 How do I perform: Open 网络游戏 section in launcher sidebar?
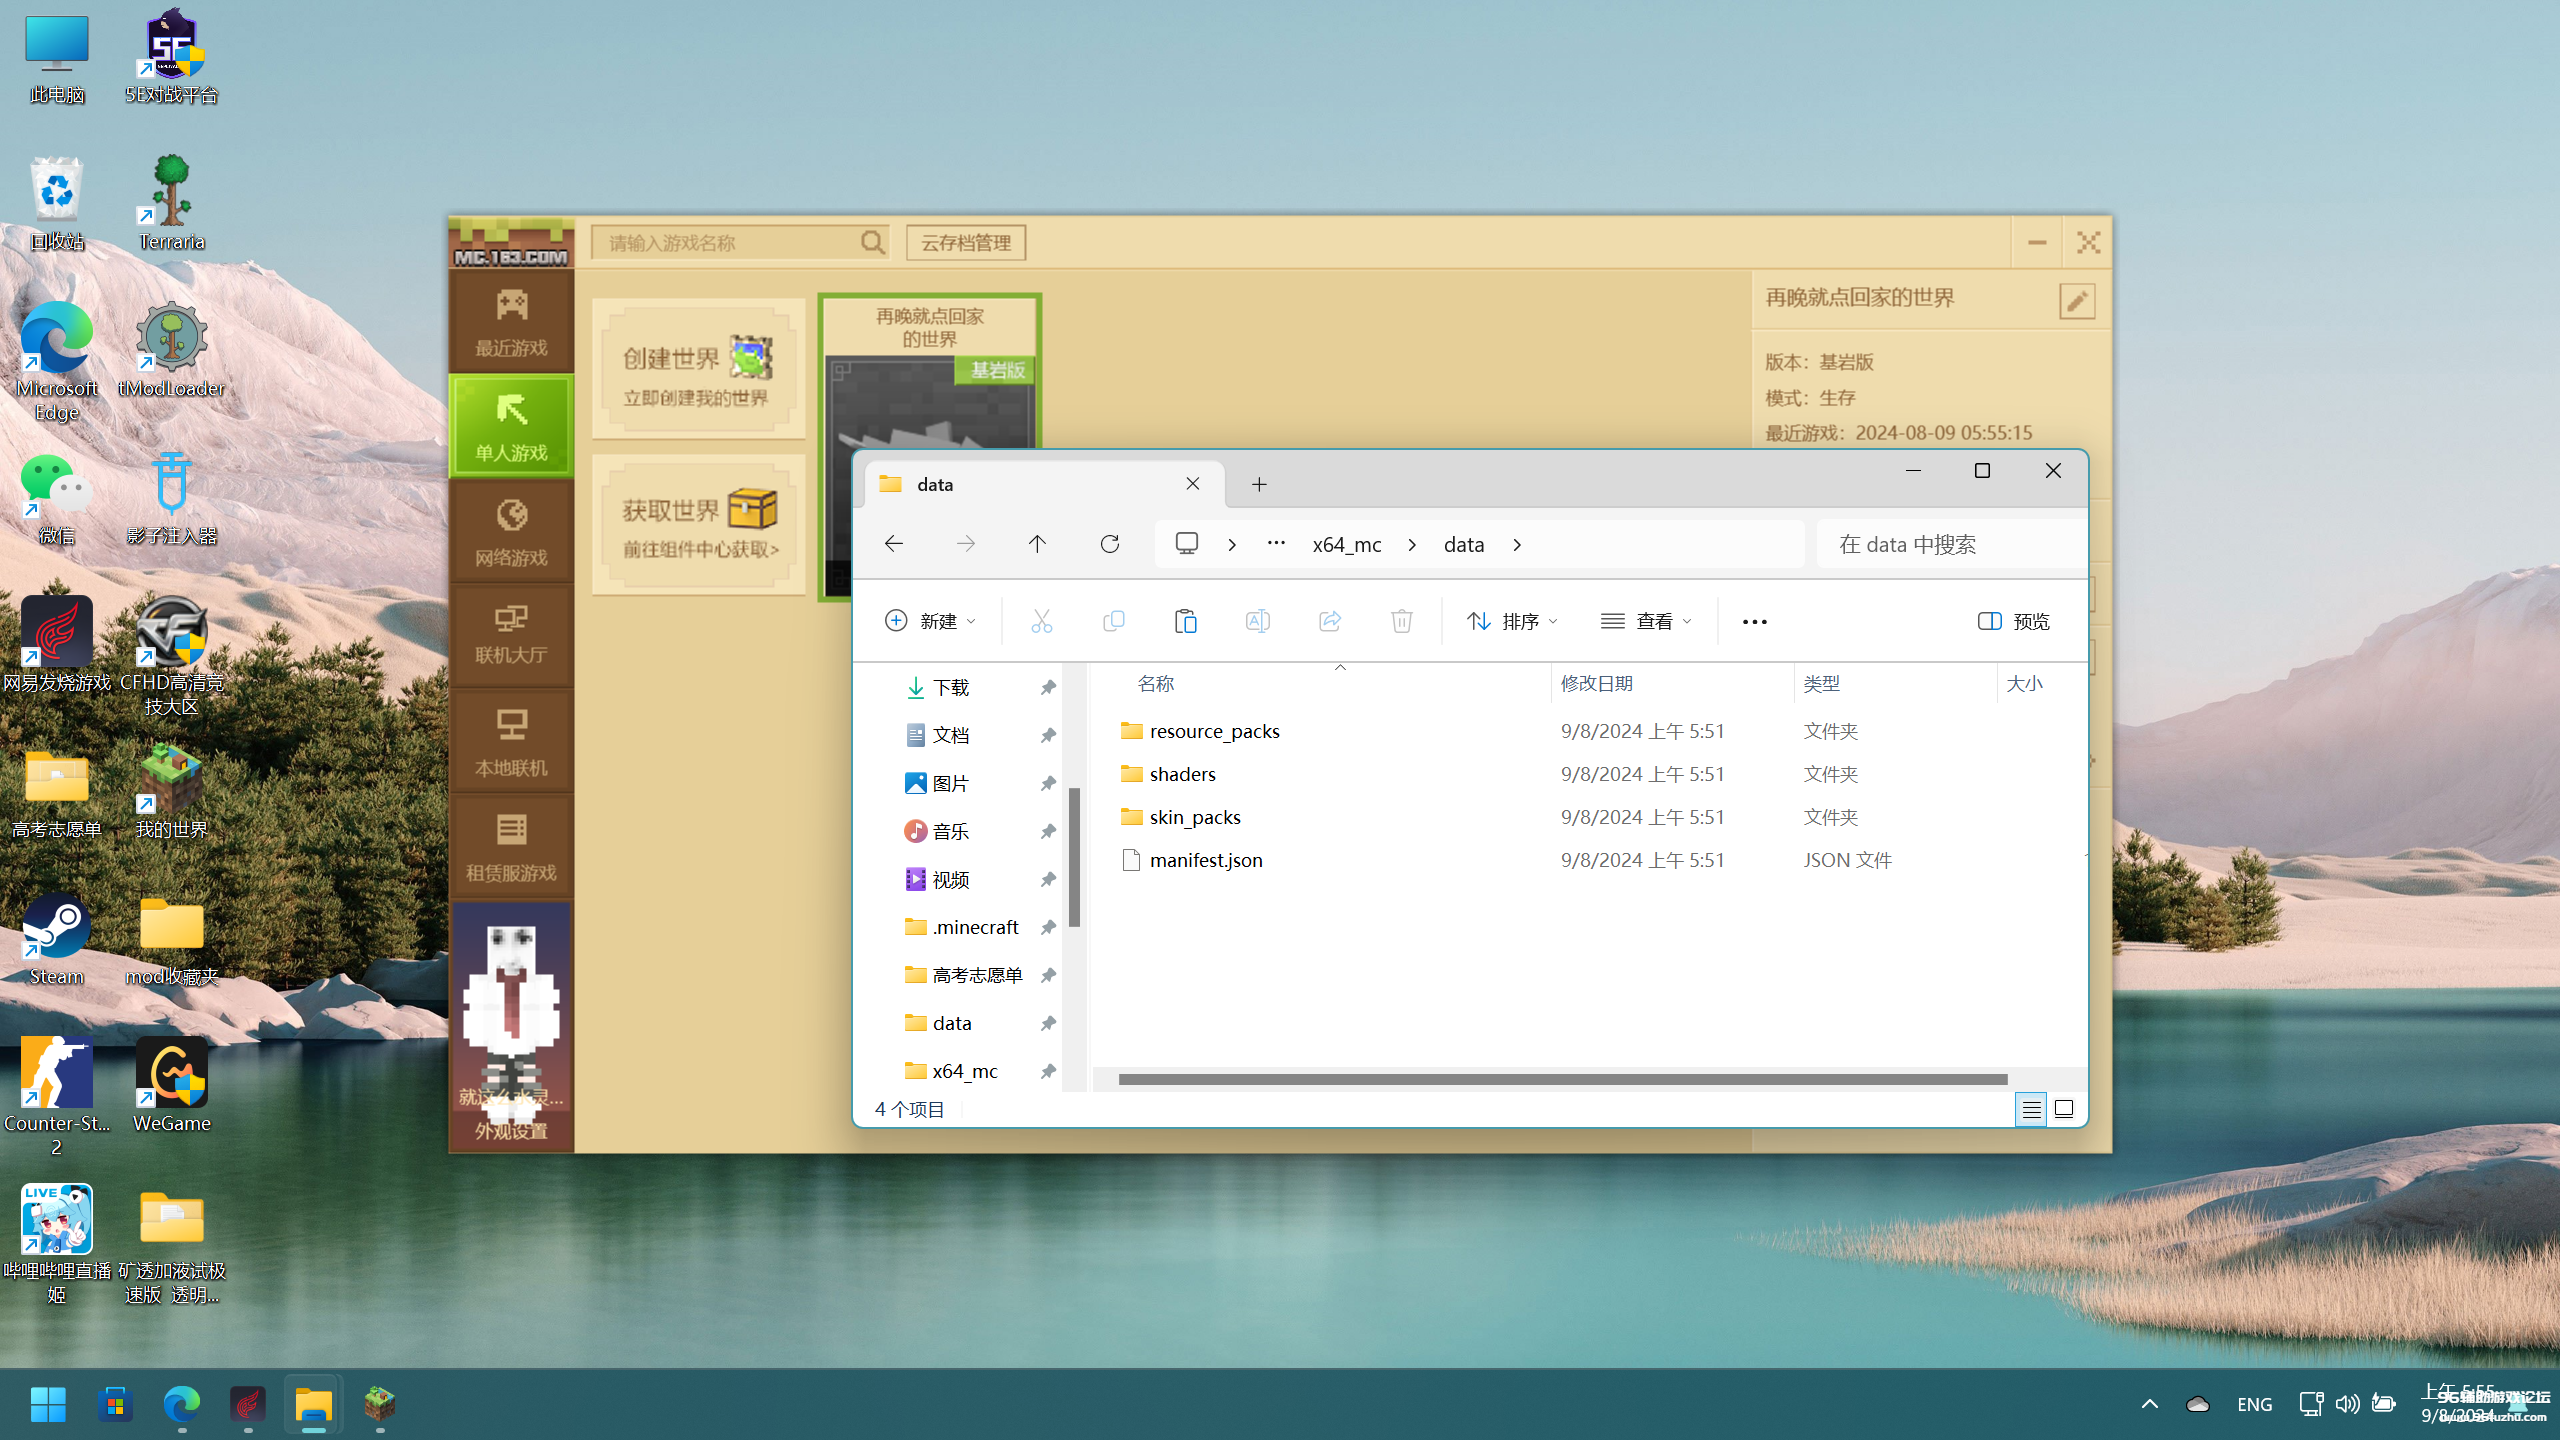point(511,531)
